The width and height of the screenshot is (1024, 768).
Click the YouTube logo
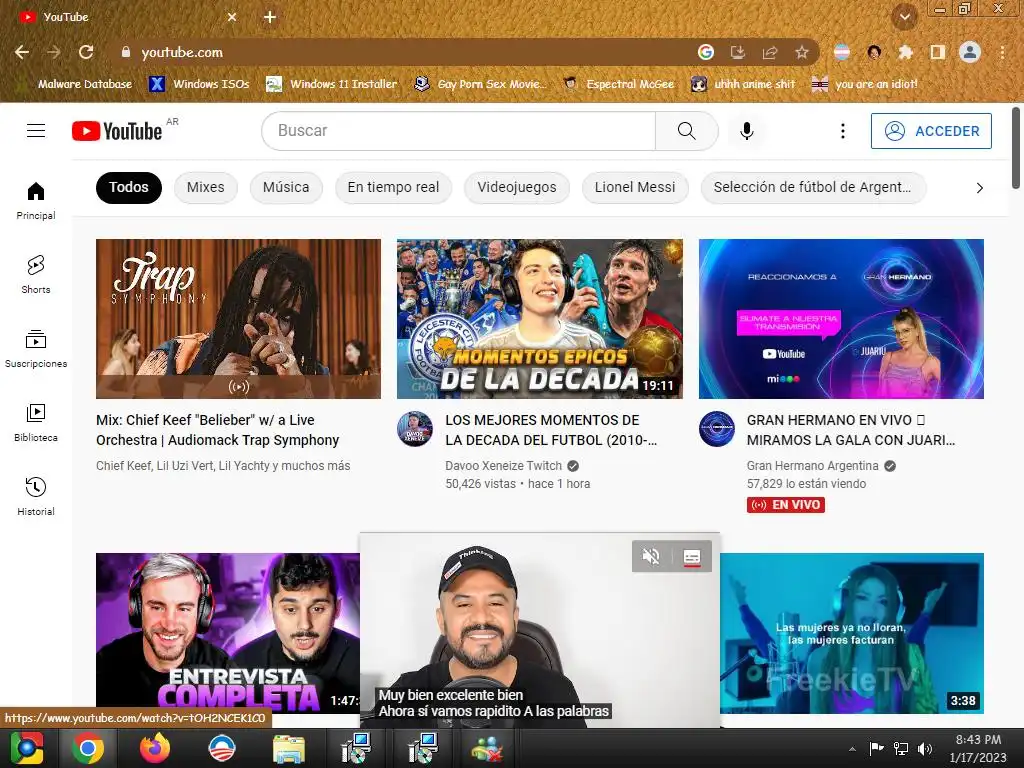click(x=117, y=131)
